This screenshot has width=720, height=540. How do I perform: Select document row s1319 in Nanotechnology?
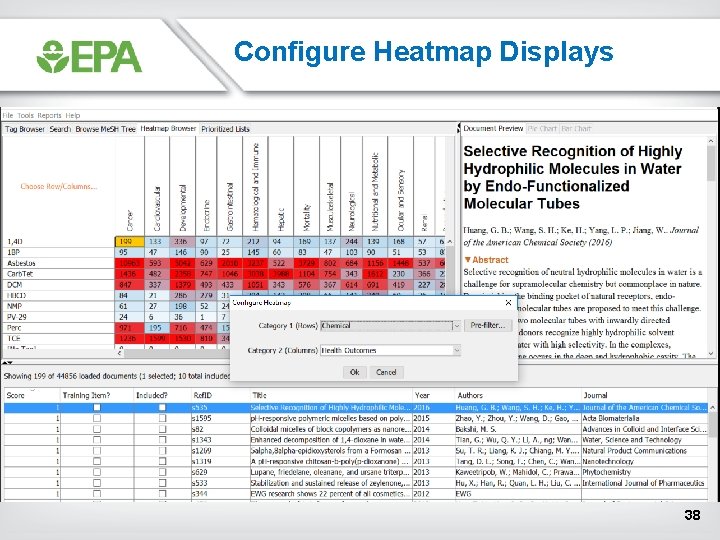pos(356,461)
